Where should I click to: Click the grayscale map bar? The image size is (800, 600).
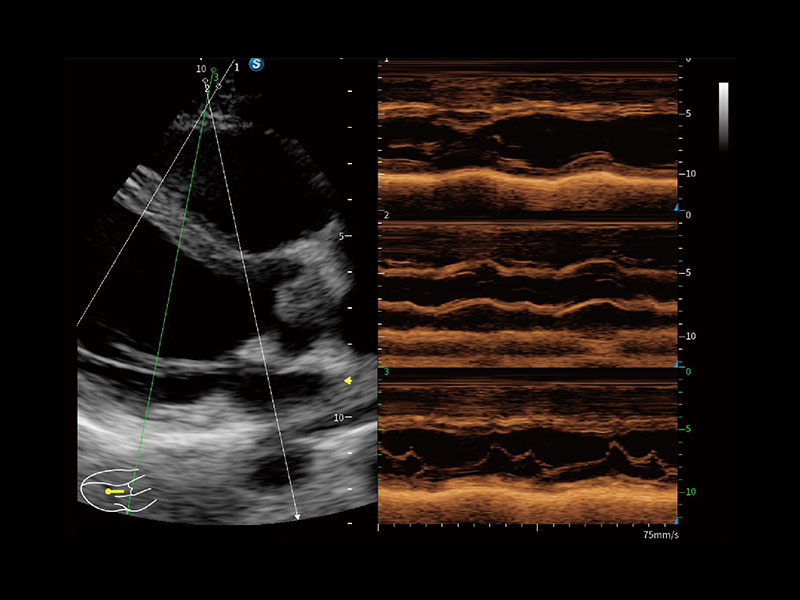click(723, 115)
